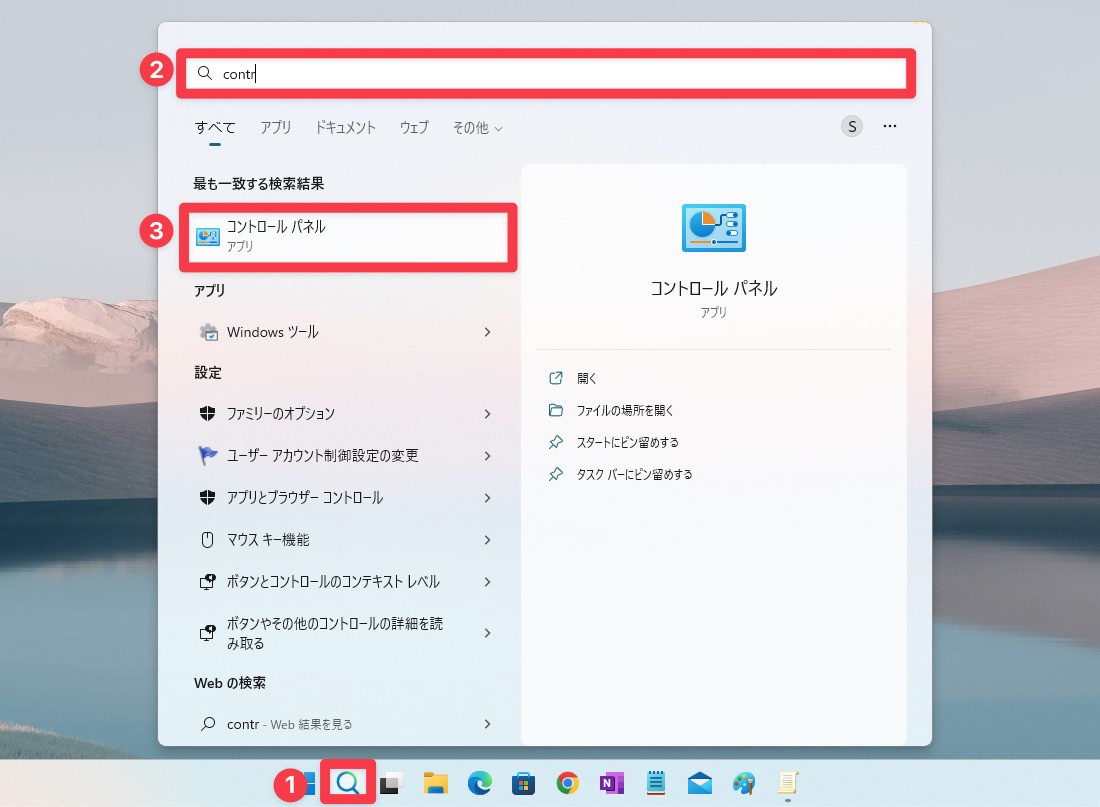Select アプリとブラウザー コントロール result text

click(304, 498)
